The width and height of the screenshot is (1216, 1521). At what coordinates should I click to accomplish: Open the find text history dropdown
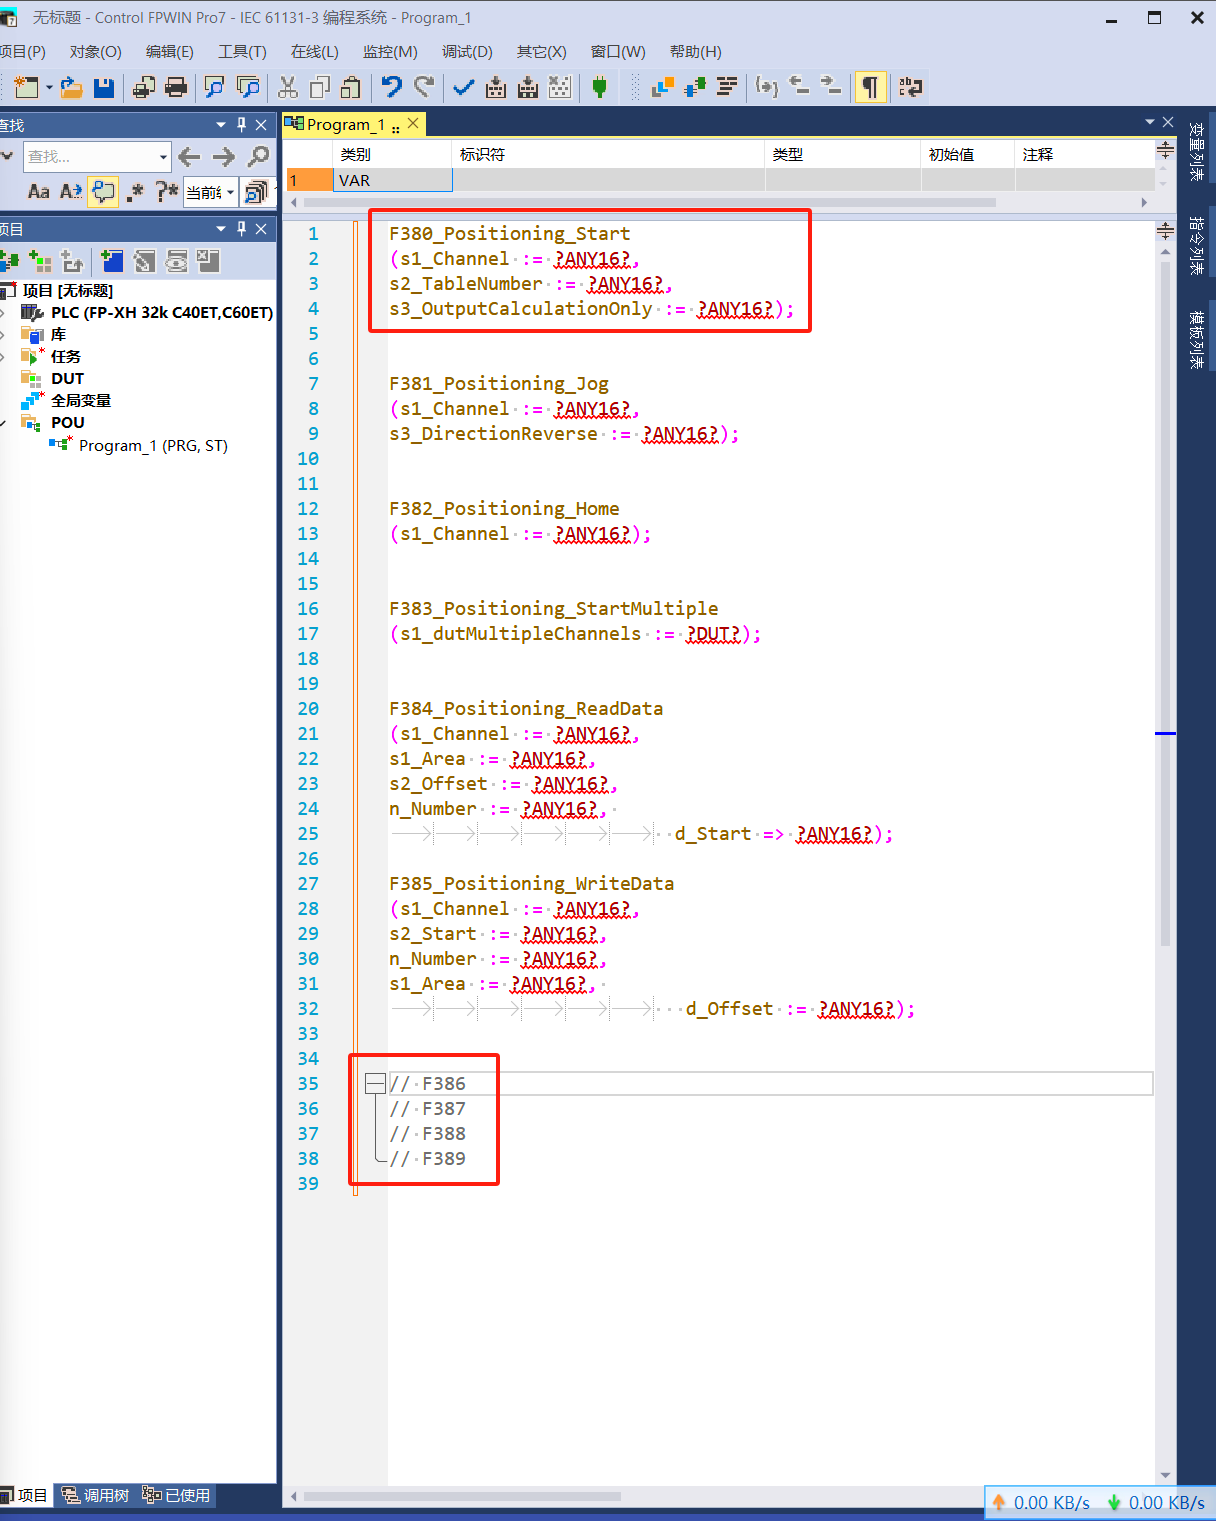(163, 157)
